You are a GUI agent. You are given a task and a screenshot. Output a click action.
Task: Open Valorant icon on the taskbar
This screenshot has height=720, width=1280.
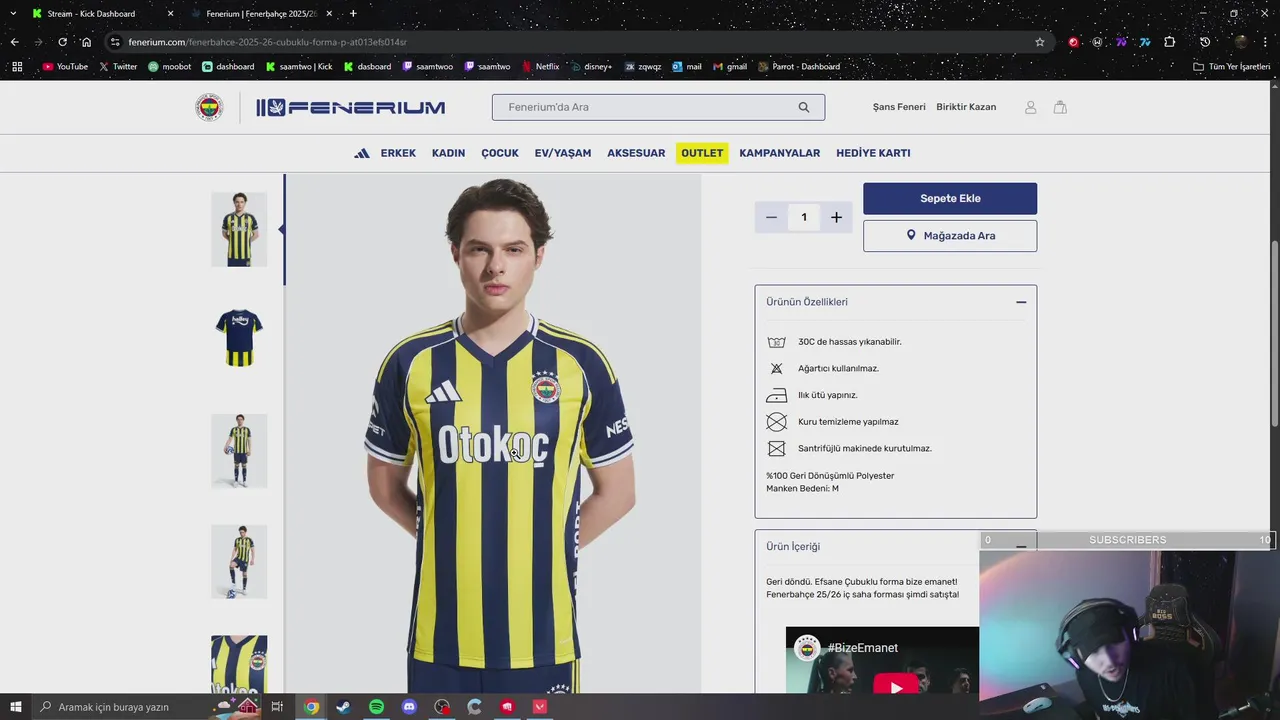[x=540, y=707]
